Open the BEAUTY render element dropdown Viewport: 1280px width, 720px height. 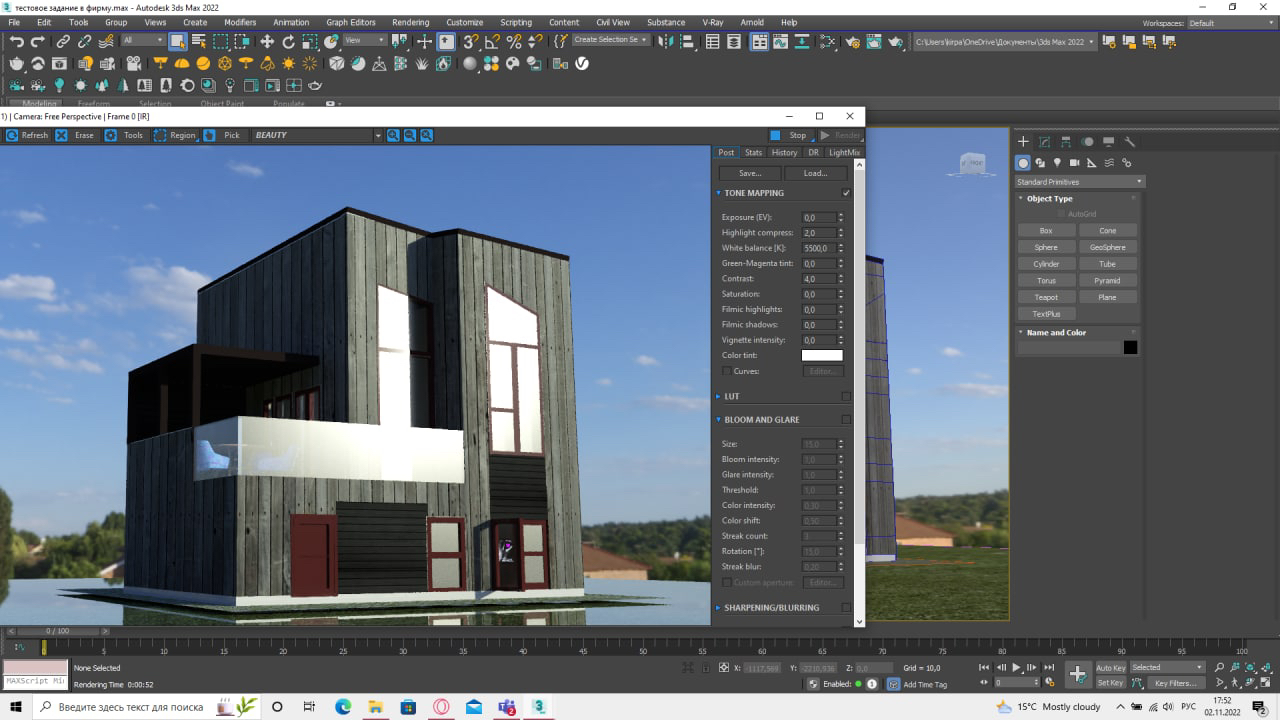click(317, 135)
